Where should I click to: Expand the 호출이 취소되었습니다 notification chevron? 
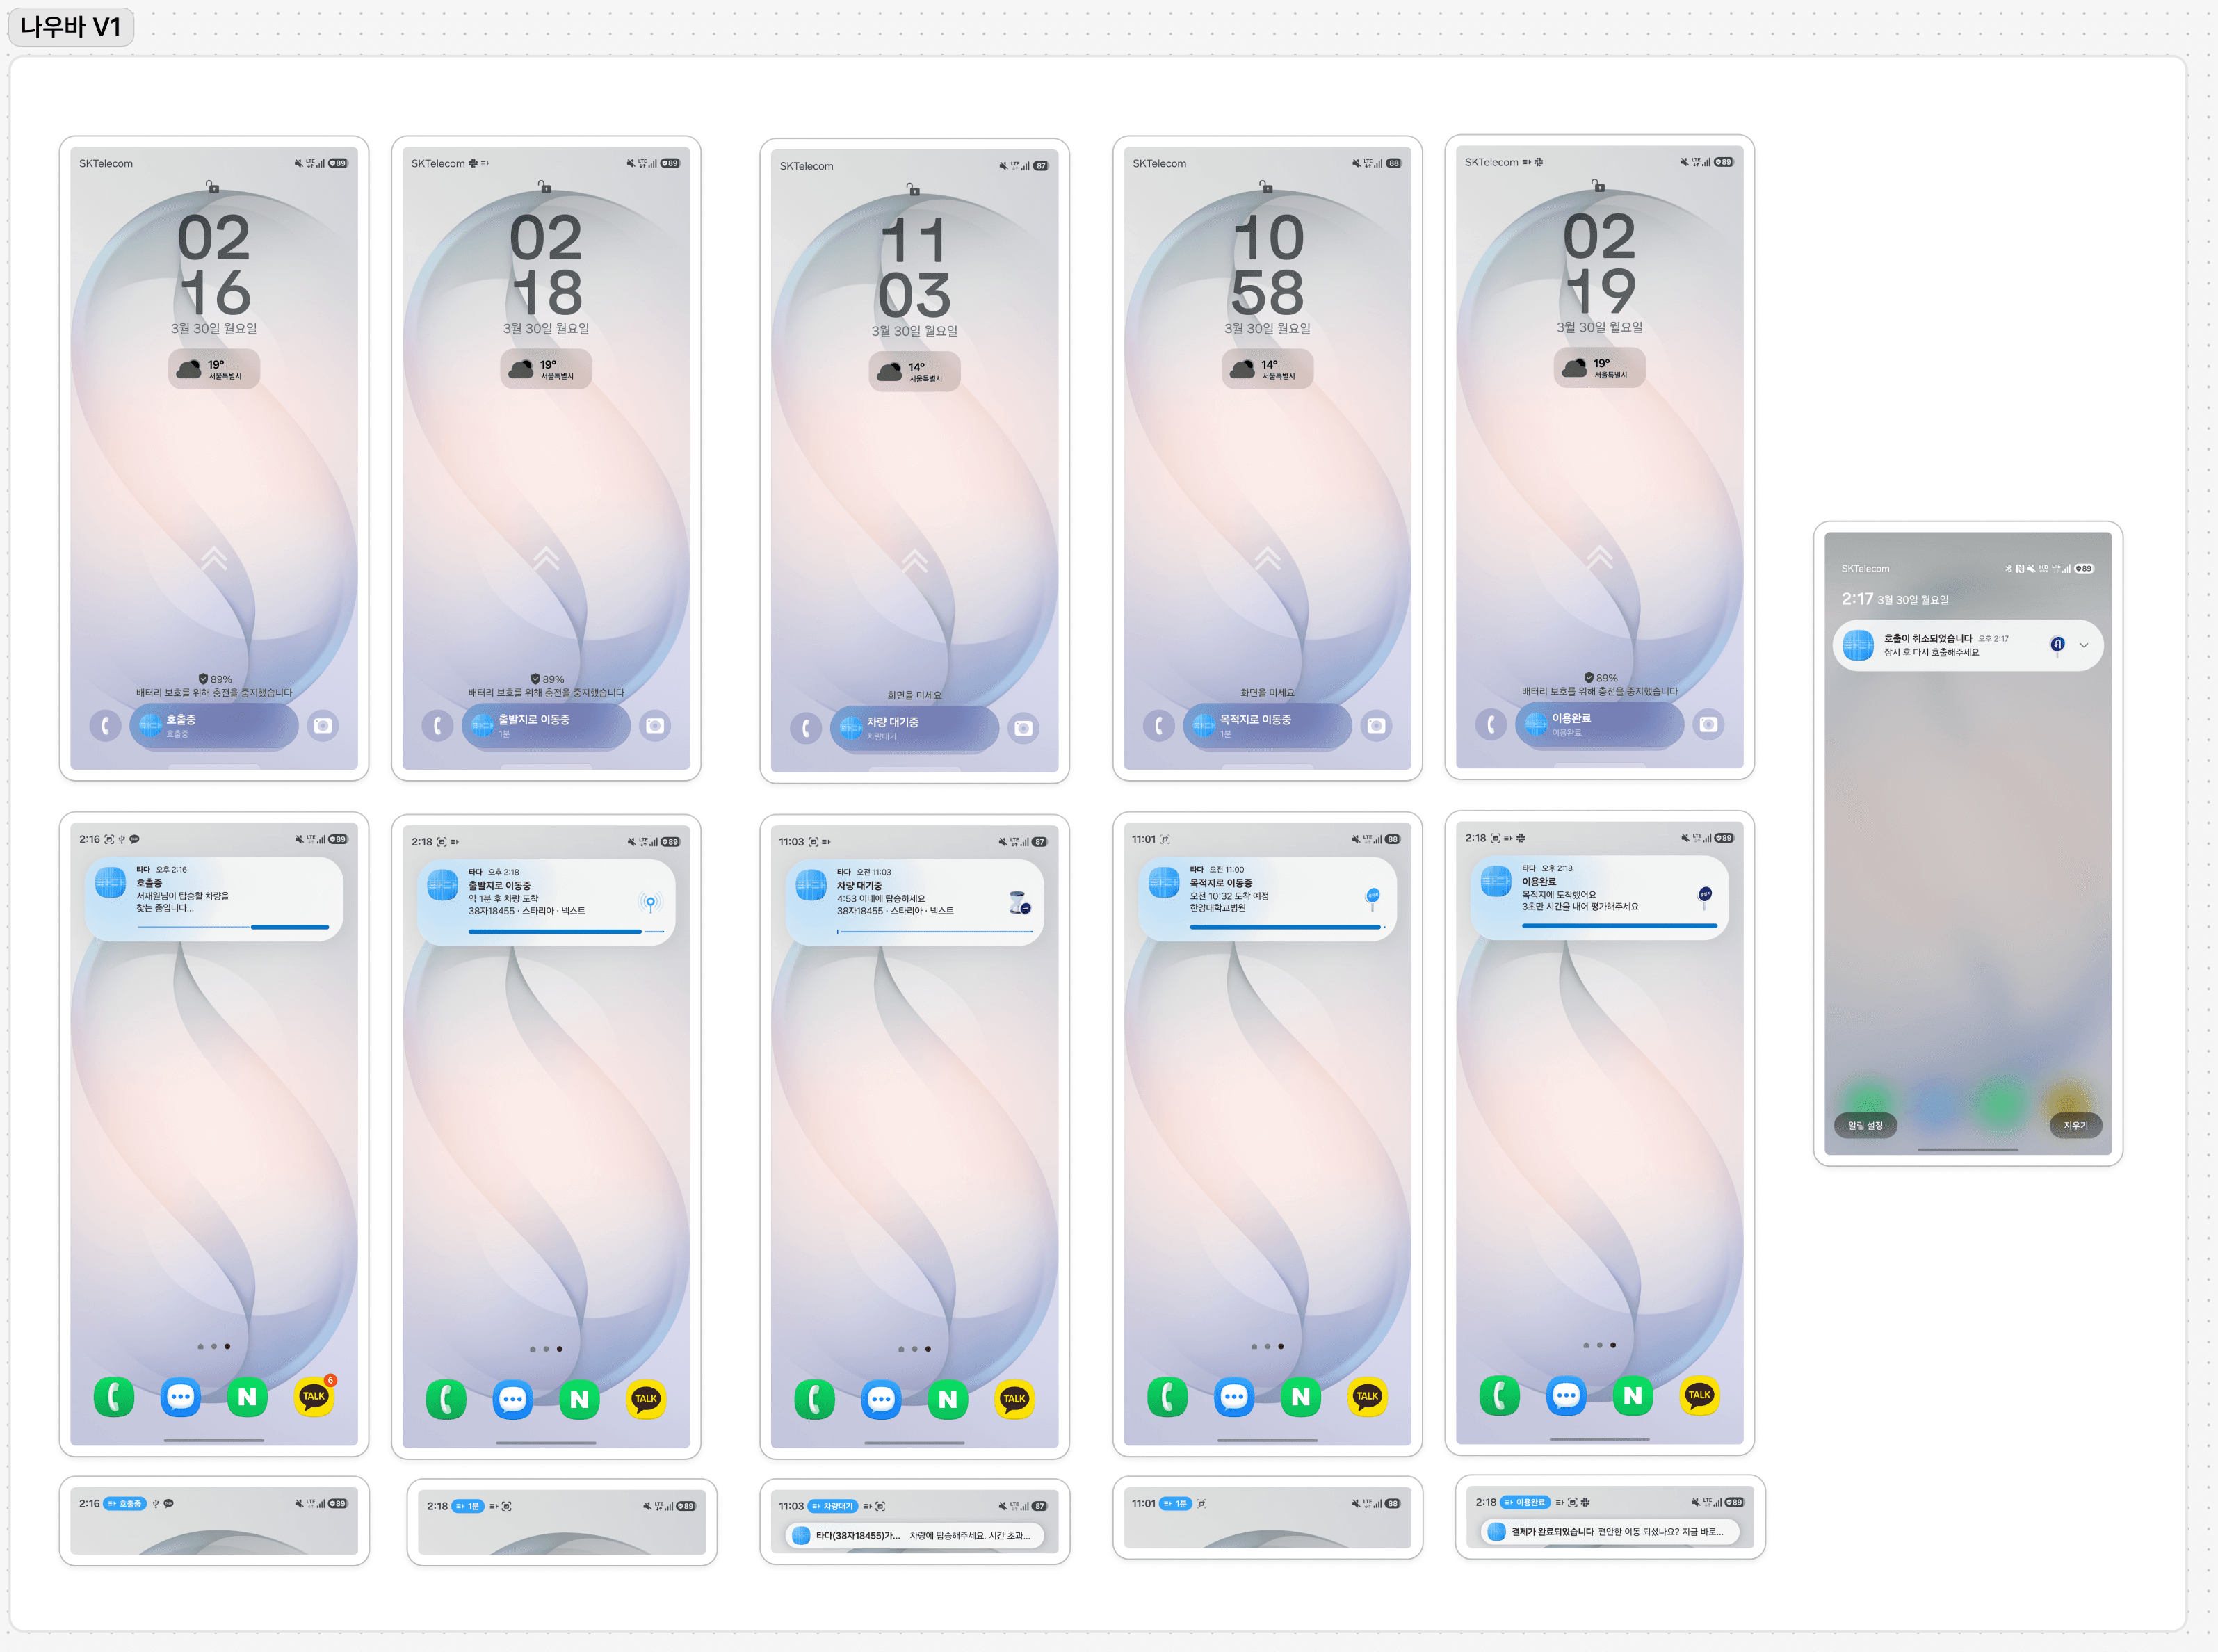2084,646
